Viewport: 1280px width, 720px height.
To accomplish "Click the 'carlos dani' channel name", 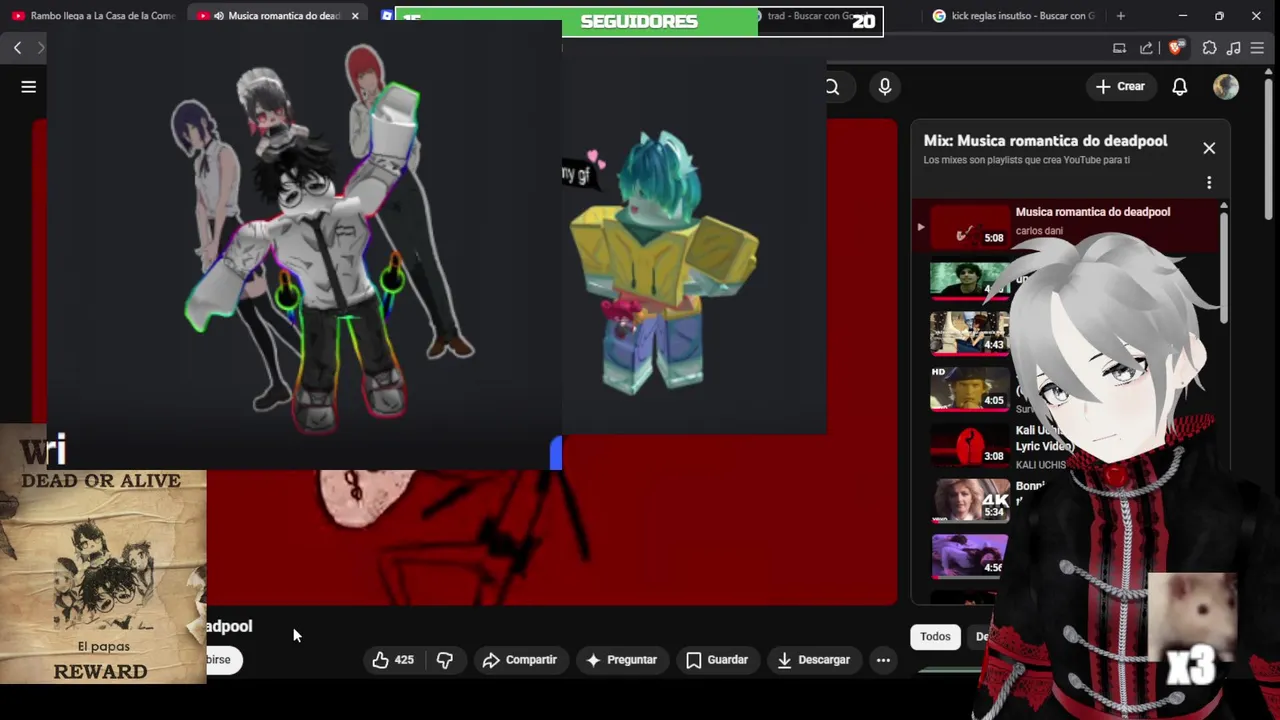I will tap(1039, 231).
